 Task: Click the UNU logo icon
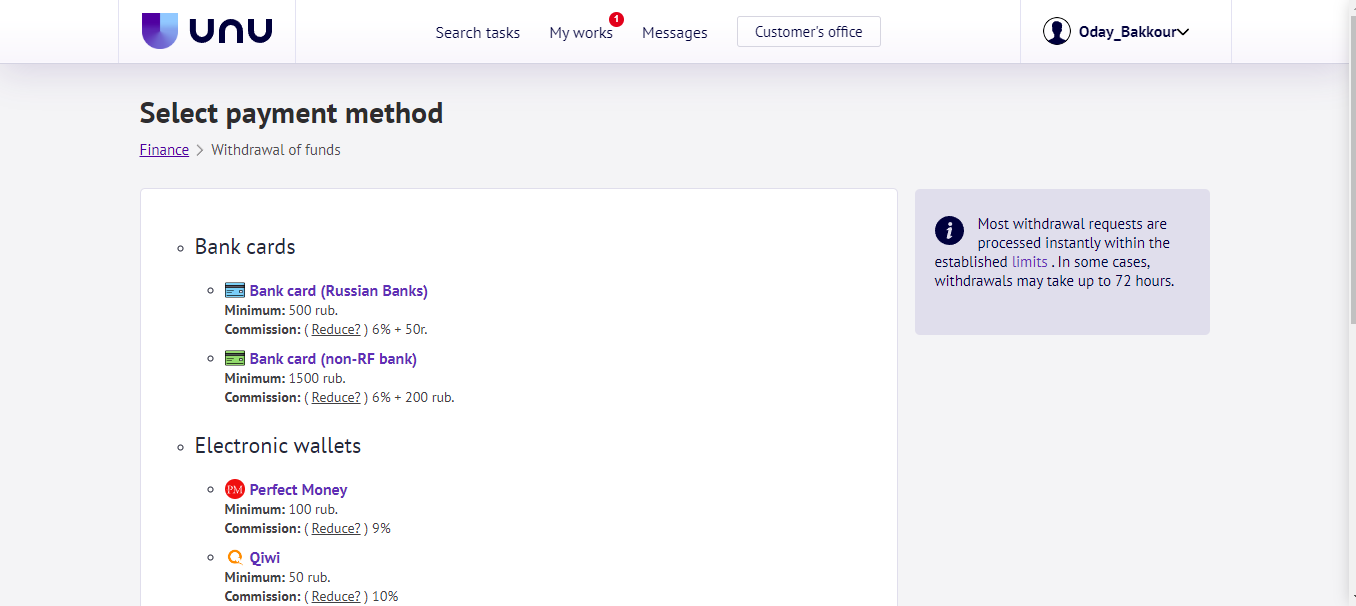pyautogui.click(x=160, y=31)
